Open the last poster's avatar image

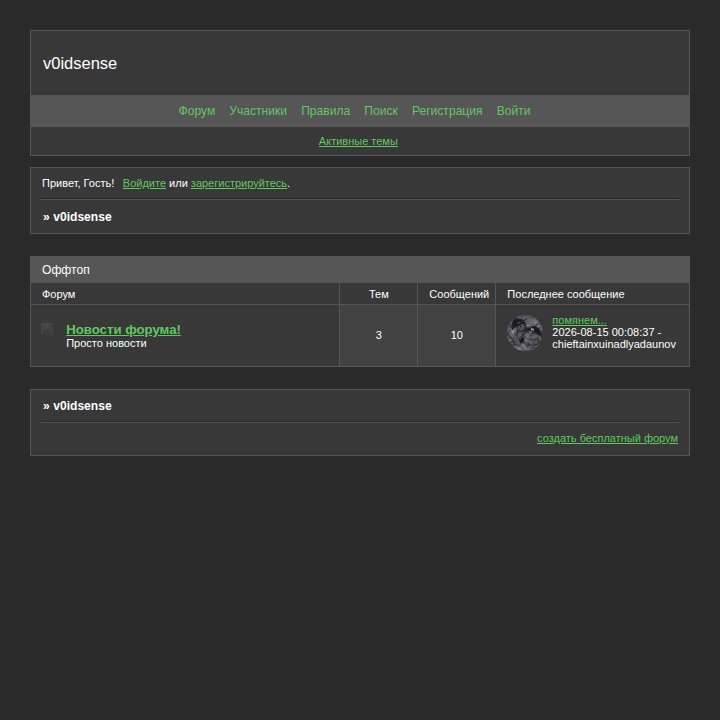point(524,333)
